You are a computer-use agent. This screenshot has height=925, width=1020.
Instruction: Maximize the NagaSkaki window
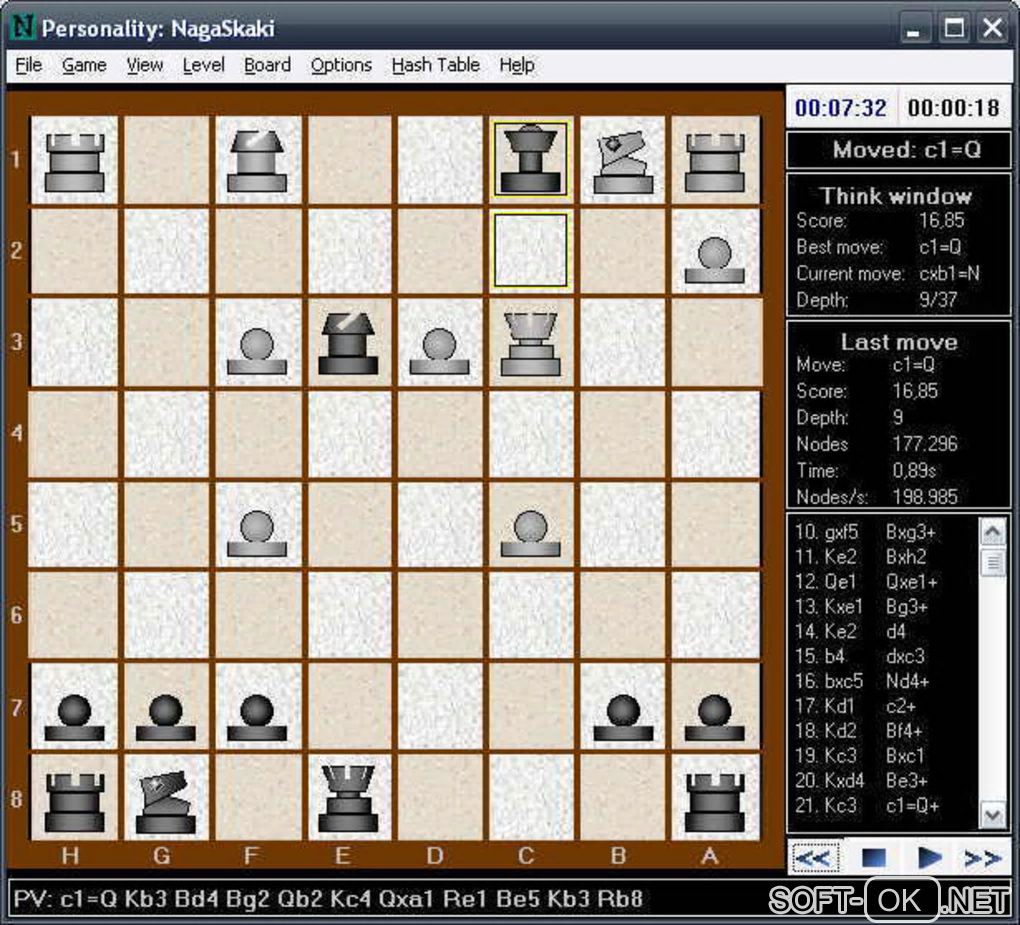point(954,28)
